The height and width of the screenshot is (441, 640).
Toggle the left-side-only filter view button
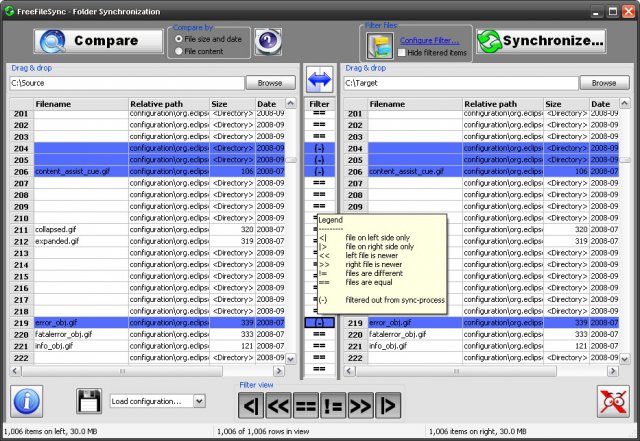click(x=251, y=405)
